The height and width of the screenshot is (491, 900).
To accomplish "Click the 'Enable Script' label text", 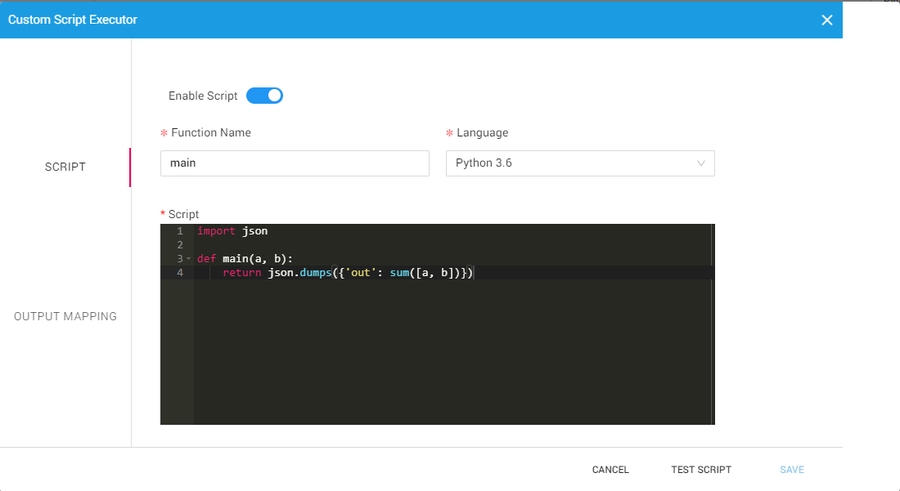I will pyautogui.click(x=203, y=96).
